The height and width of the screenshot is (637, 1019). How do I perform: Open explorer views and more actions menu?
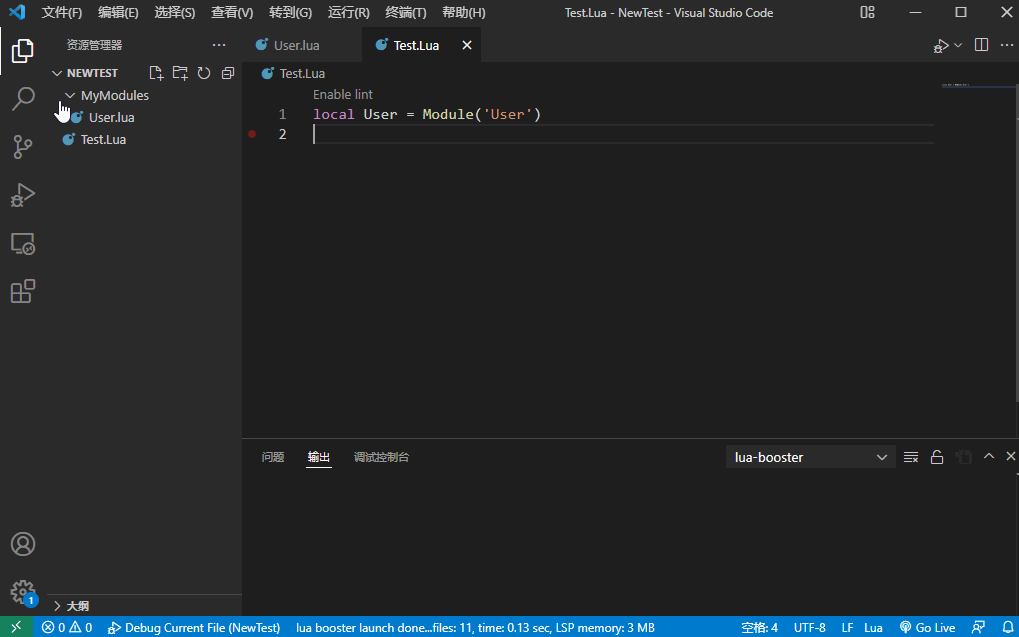click(219, 45)
